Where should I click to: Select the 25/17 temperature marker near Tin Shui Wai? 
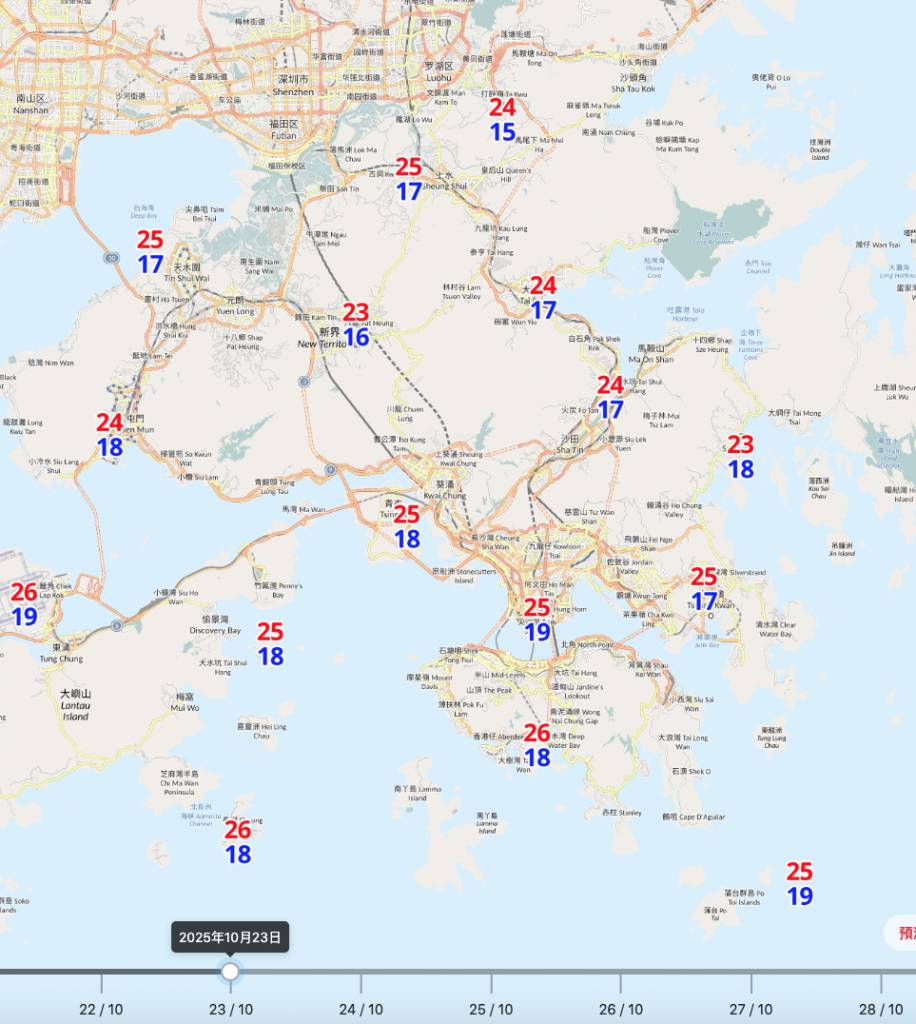[x=150, y=252]
